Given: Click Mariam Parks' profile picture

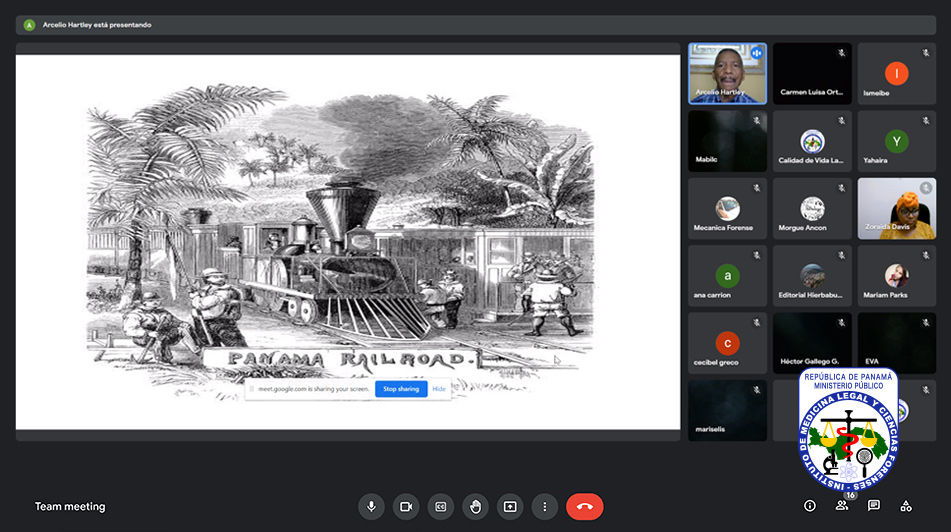Looking at the screenshot, I should pyautogui.click(x=896, y=276).
